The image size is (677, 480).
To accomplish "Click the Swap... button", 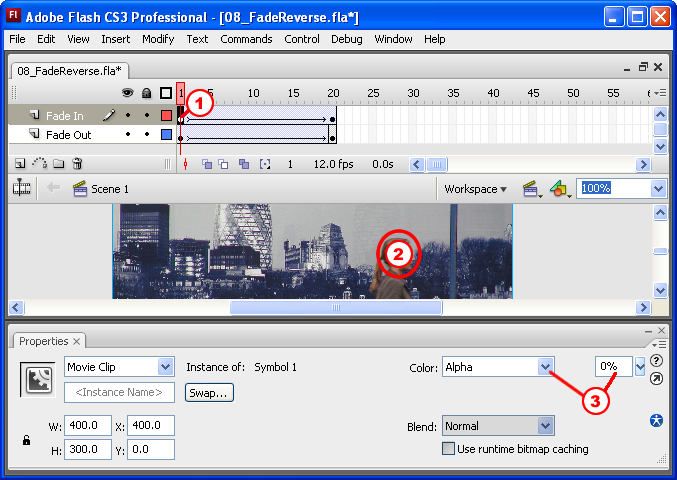I will coord(209,393).
